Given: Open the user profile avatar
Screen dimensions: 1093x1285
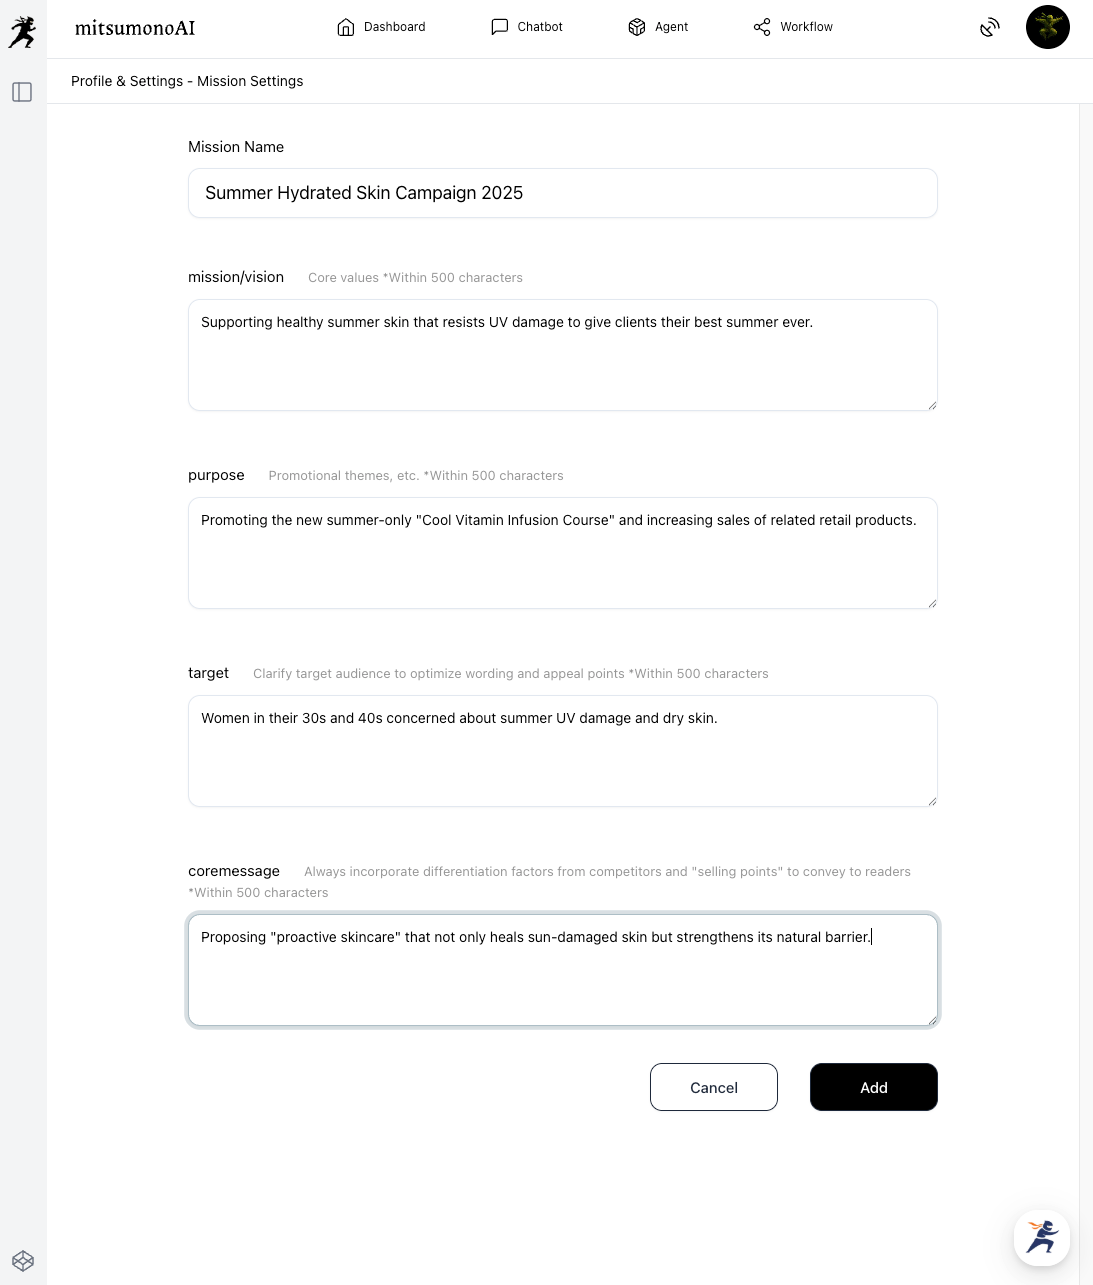Looking at the screenshot, I should (x=1047, y=27).
